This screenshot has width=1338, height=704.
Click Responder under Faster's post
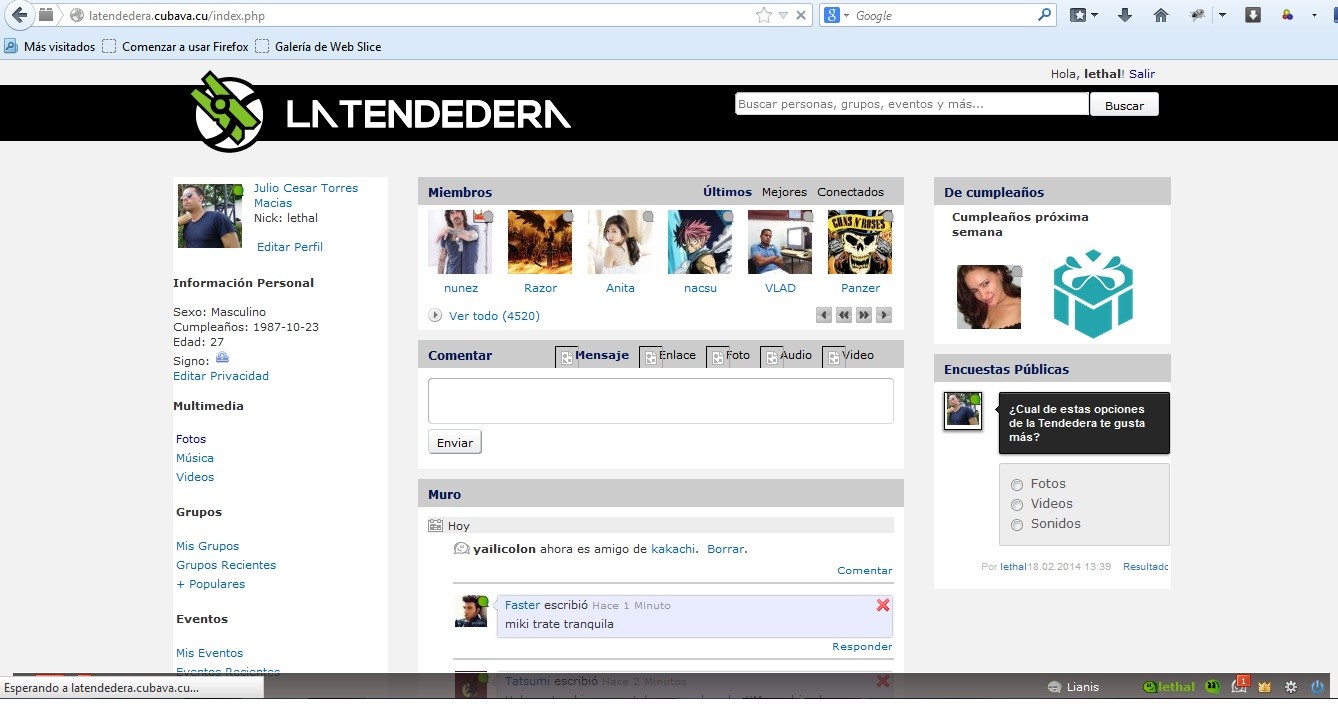(x=862, y=647)
